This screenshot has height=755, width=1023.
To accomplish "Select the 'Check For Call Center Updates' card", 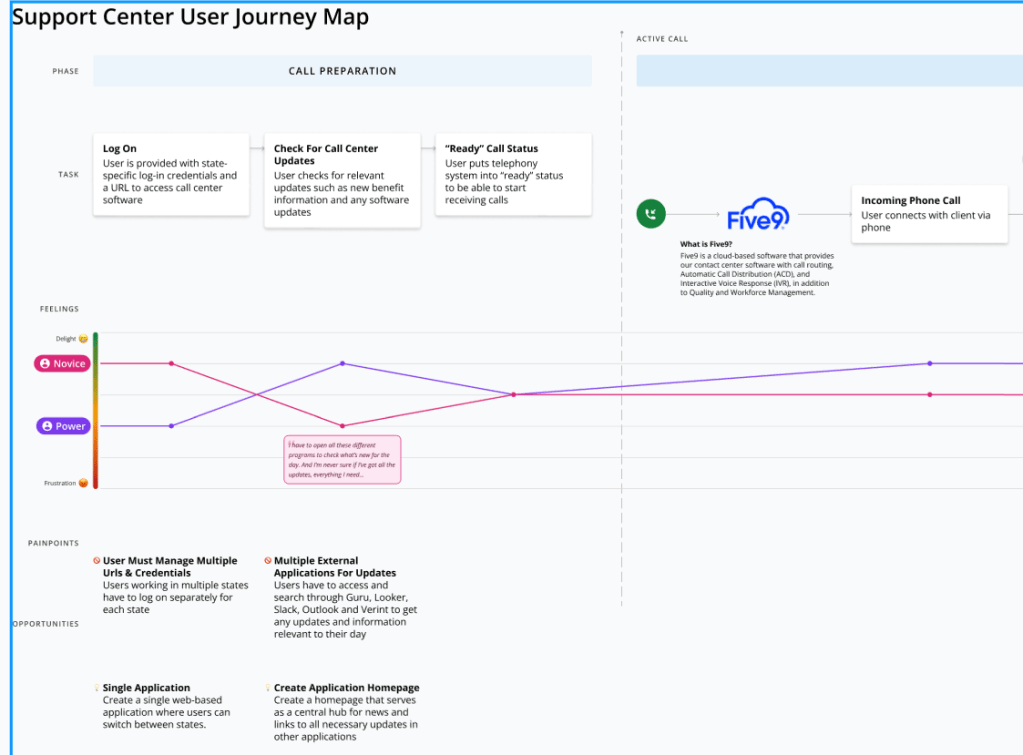I will pos(342,180).
